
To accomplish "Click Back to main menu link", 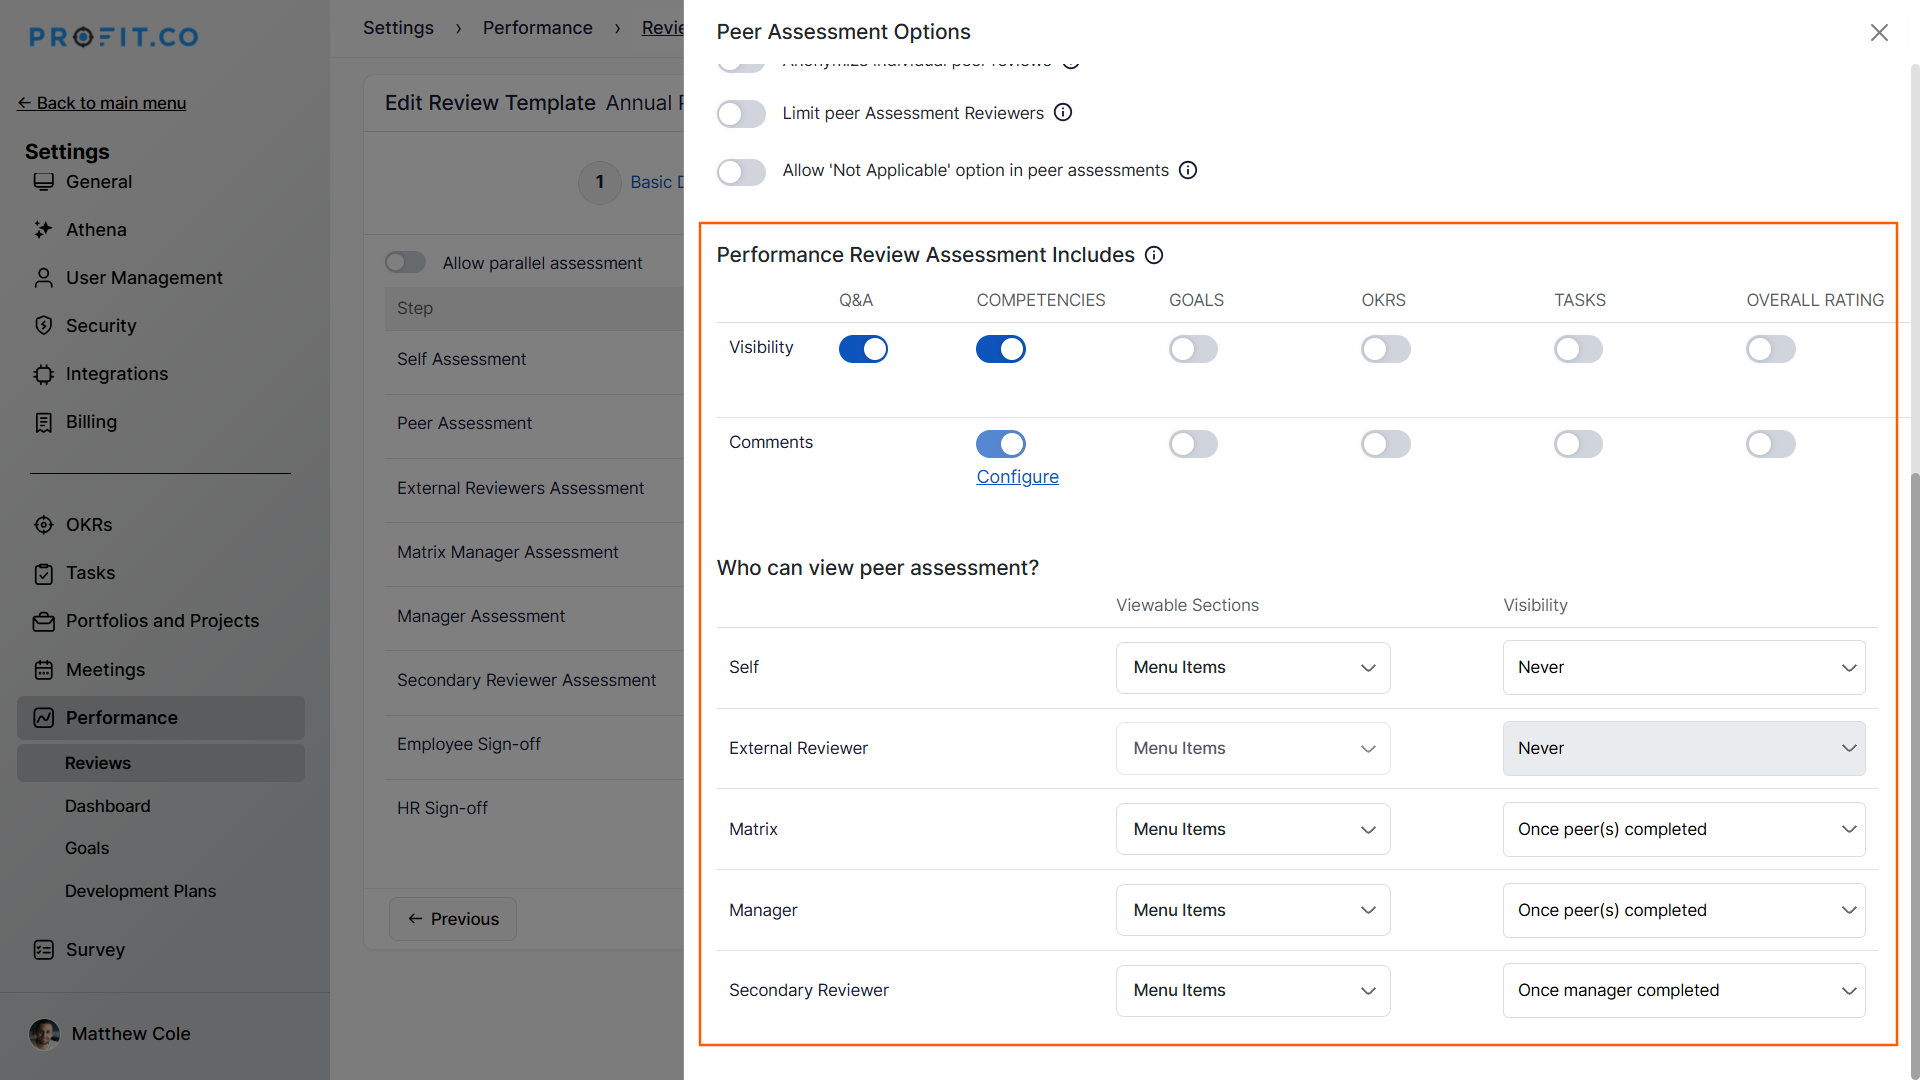I will [x=102, y=103].
